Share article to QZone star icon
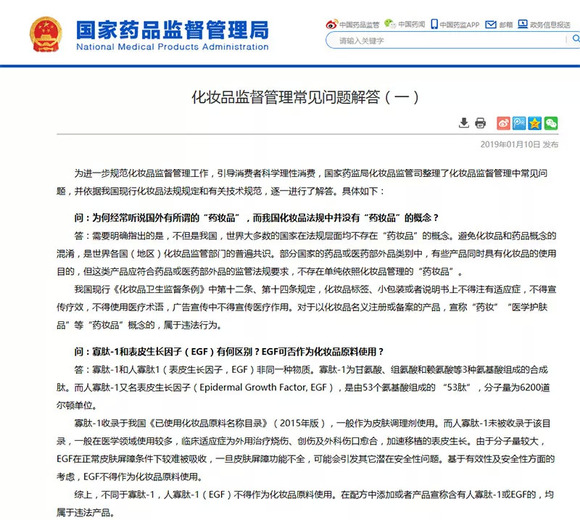This screenshot has width=580, height=520. click(535, 123)
